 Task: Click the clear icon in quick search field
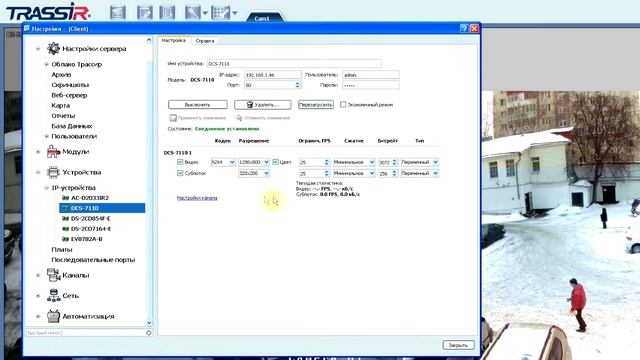pyautogui.click(x=149, y=333)
